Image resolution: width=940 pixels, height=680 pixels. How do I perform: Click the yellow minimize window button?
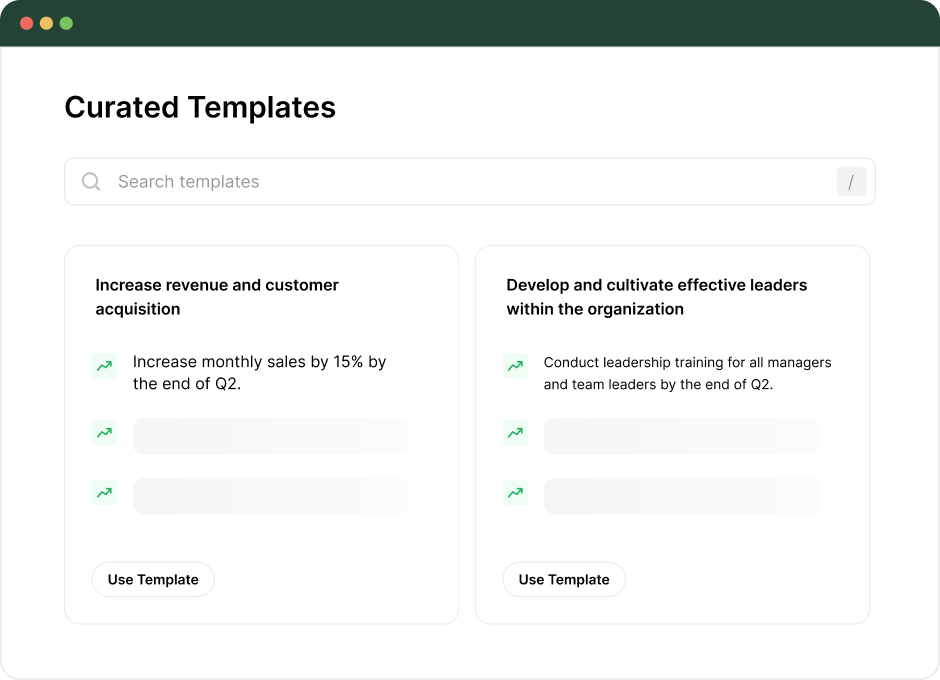pos(46,23)
